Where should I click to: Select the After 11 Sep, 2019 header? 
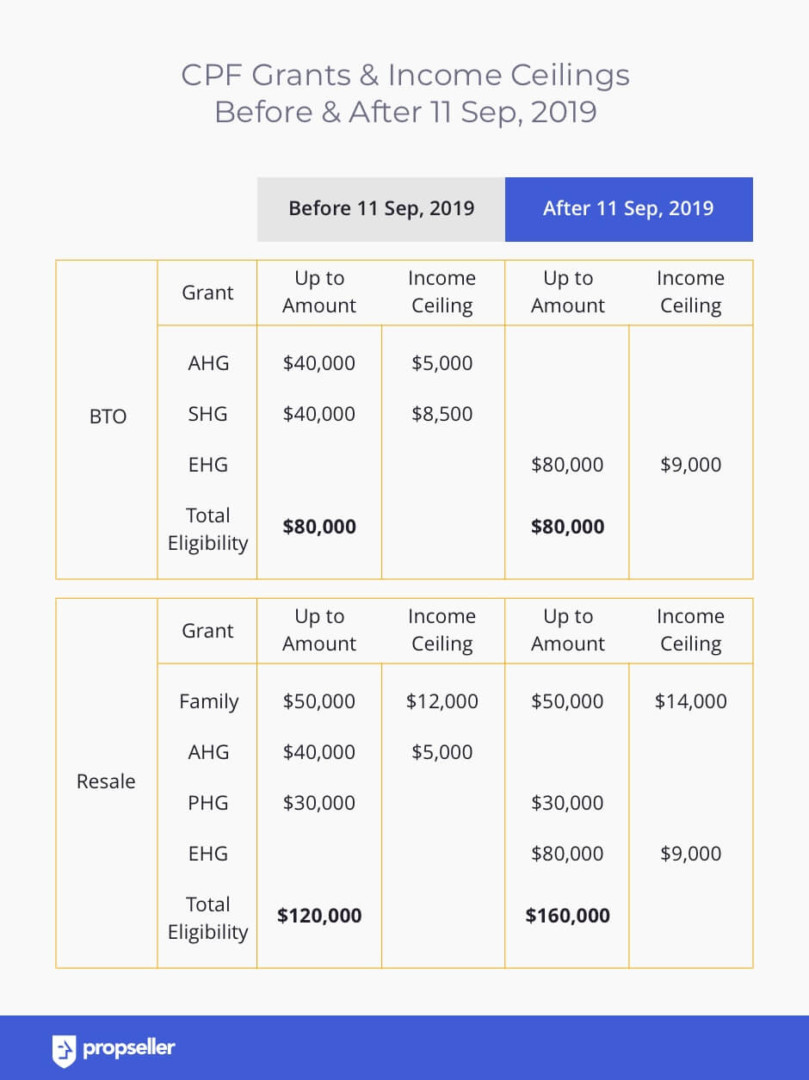point(629,209)
